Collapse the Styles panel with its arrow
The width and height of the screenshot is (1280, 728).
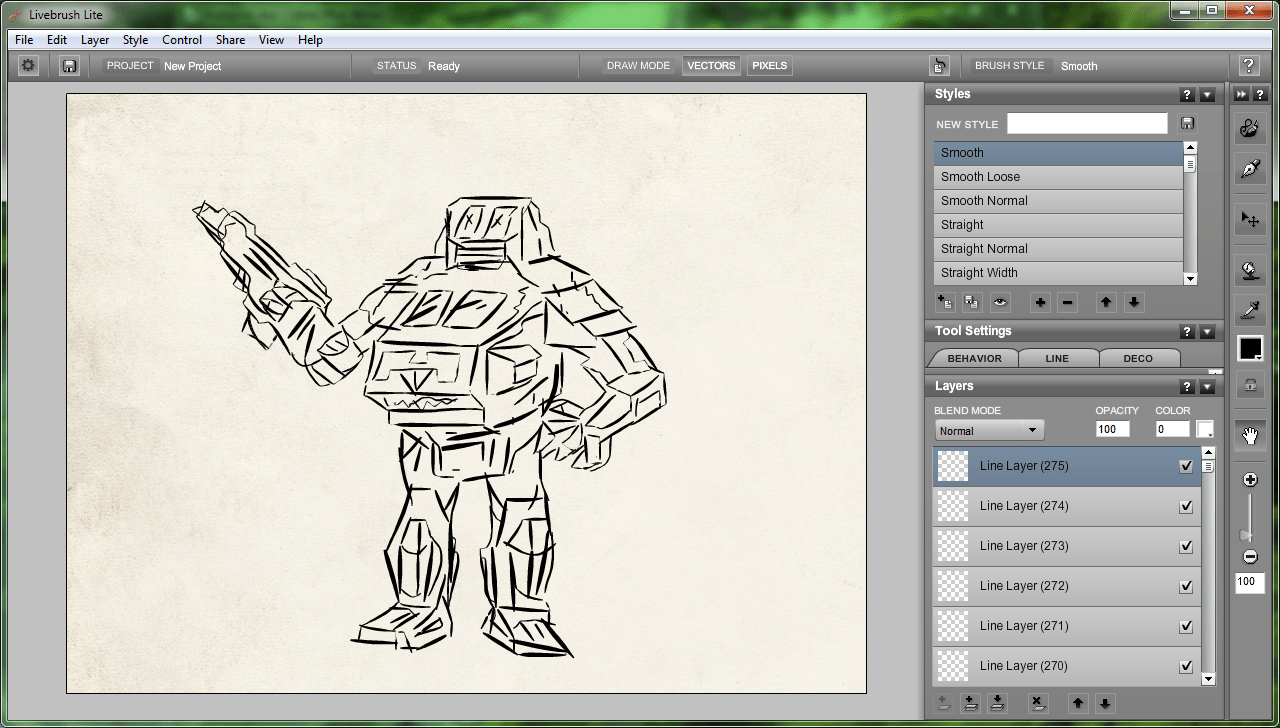1207,95
